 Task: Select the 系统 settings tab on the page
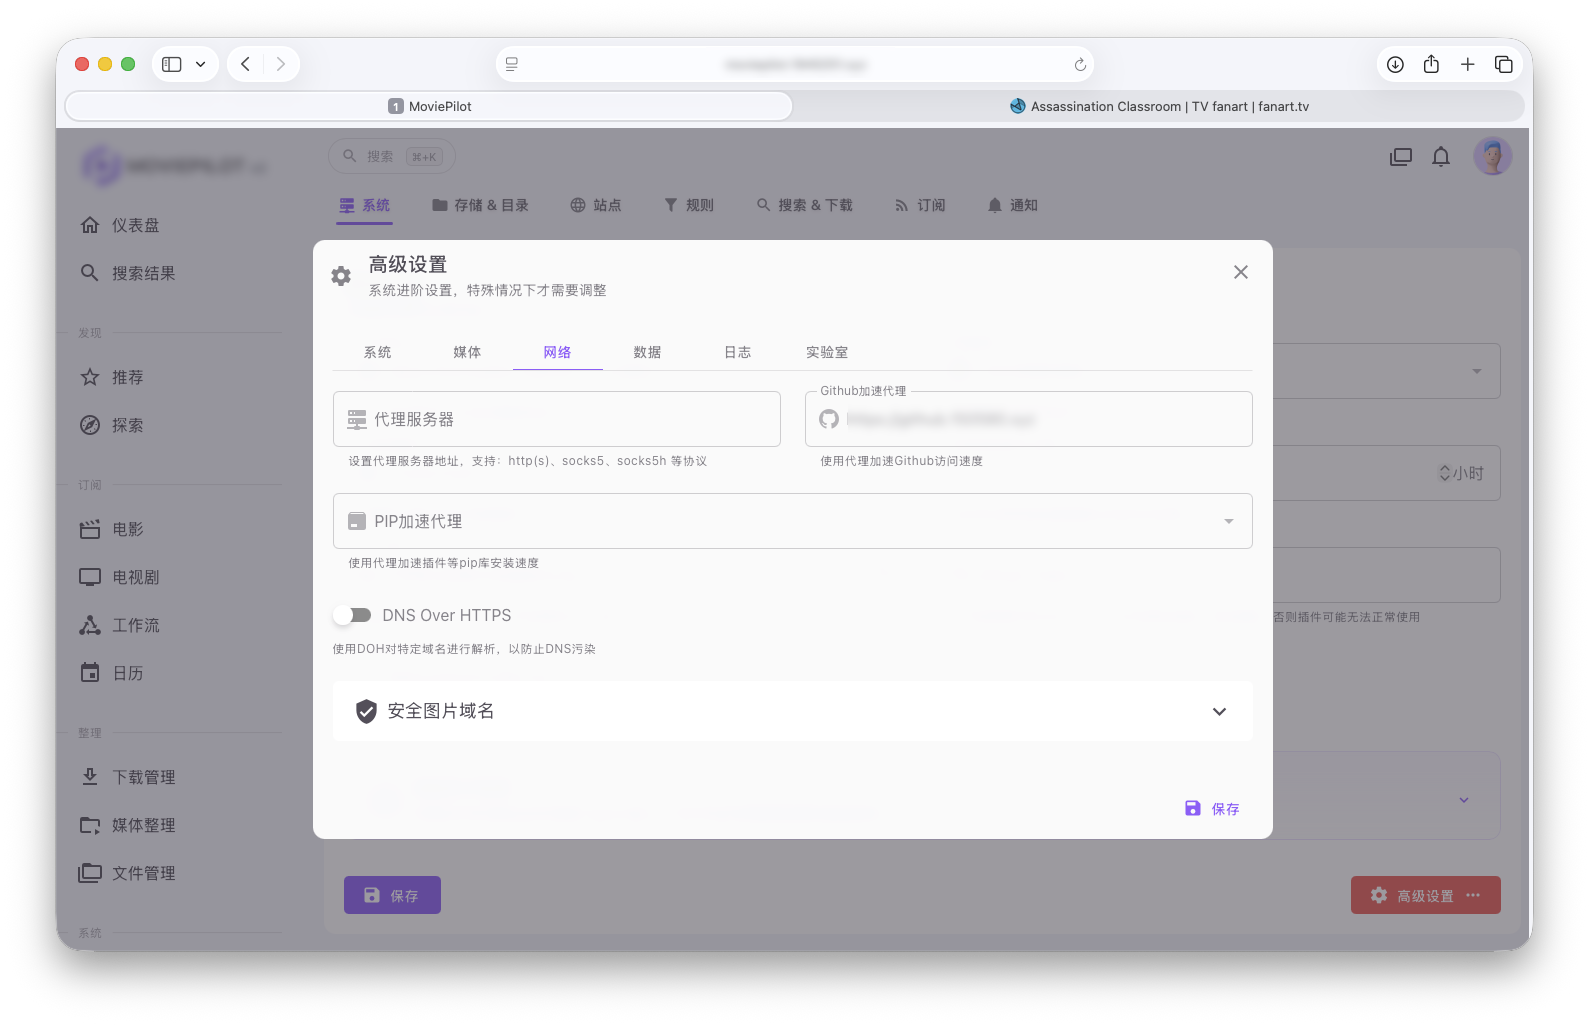364,205
